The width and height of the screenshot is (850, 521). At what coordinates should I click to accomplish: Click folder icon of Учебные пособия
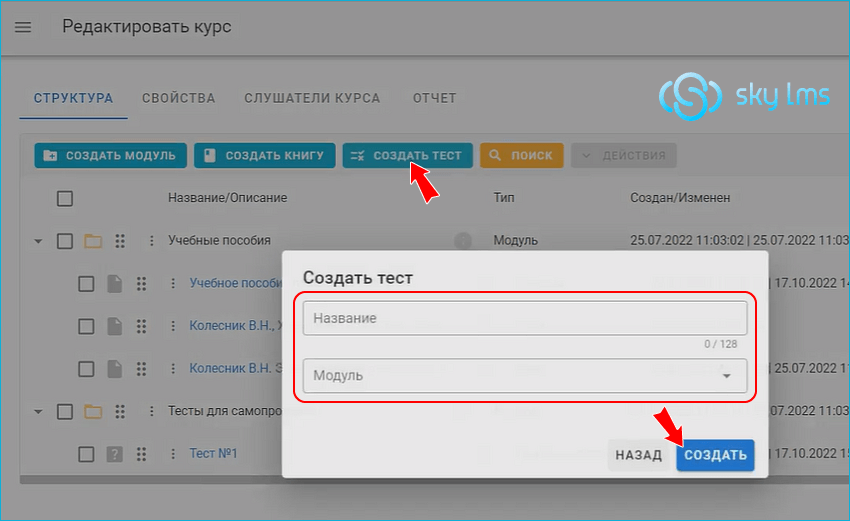[x=93, y=241]
